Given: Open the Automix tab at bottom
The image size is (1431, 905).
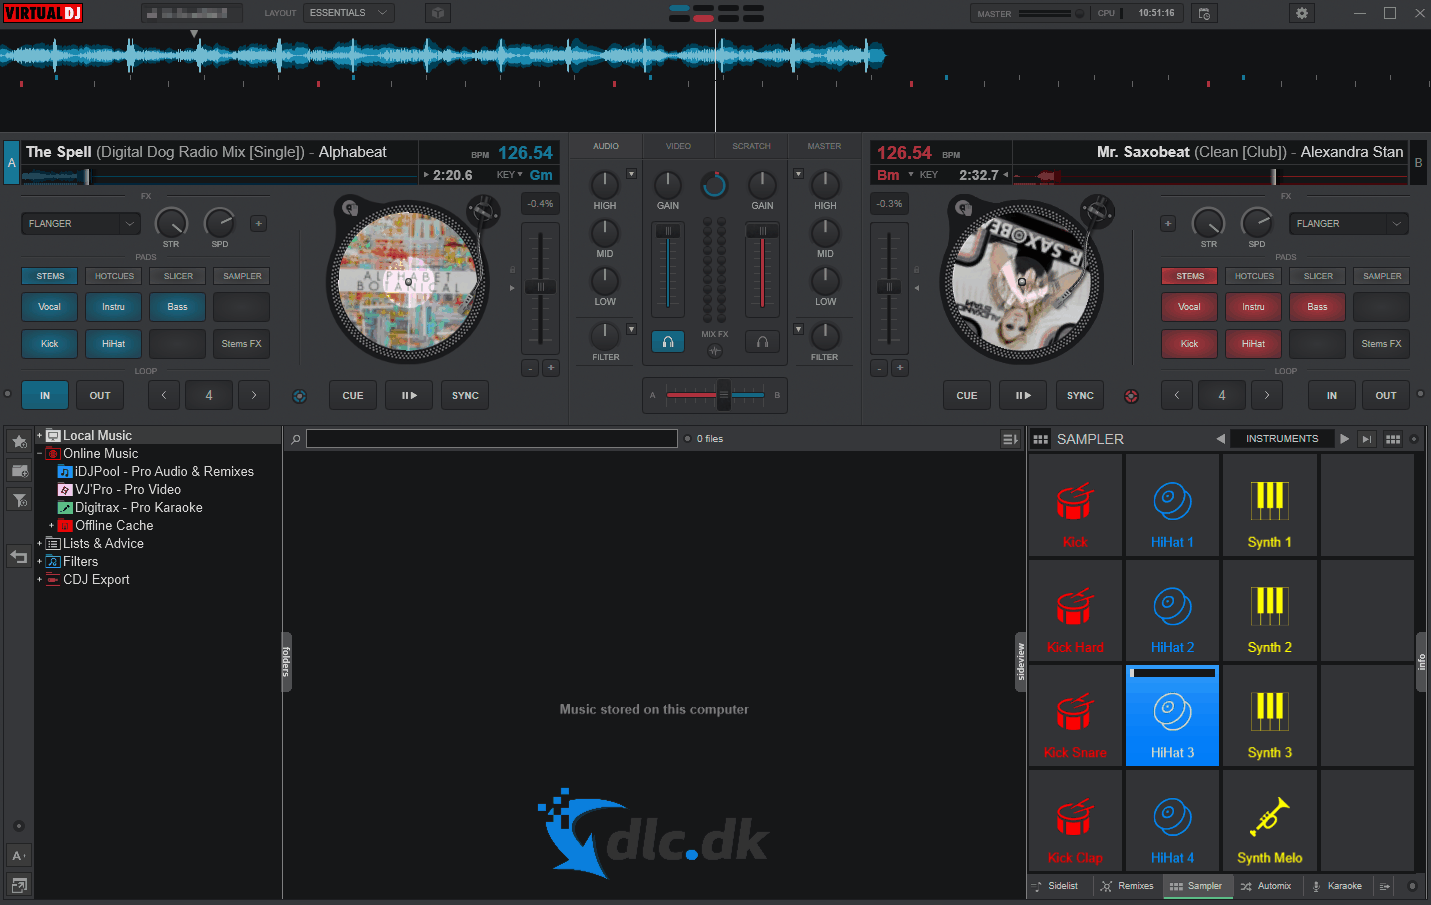Looking at the screenshot, I should click(1266, 886).
